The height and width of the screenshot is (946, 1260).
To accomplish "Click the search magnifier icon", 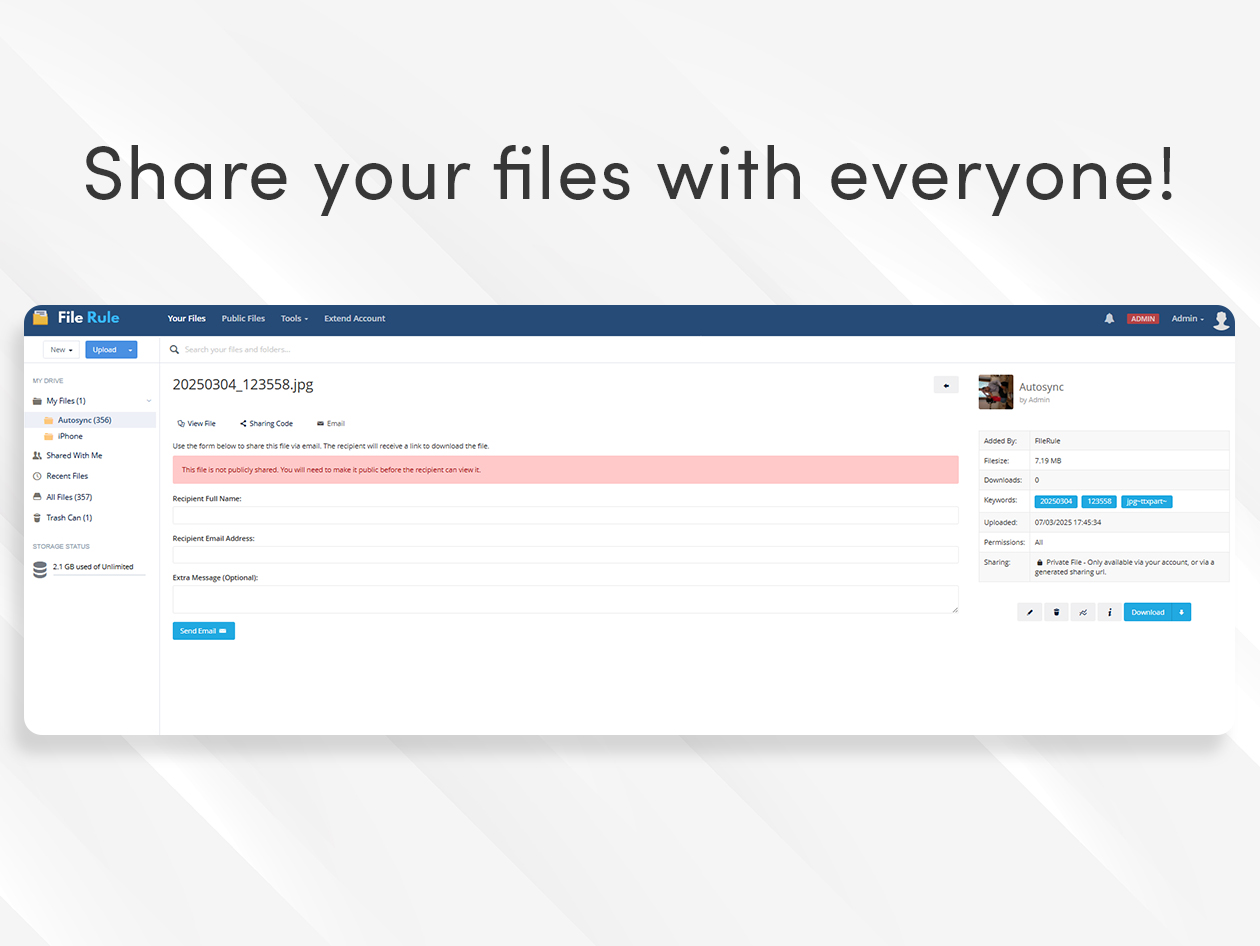I will point(175,350).
